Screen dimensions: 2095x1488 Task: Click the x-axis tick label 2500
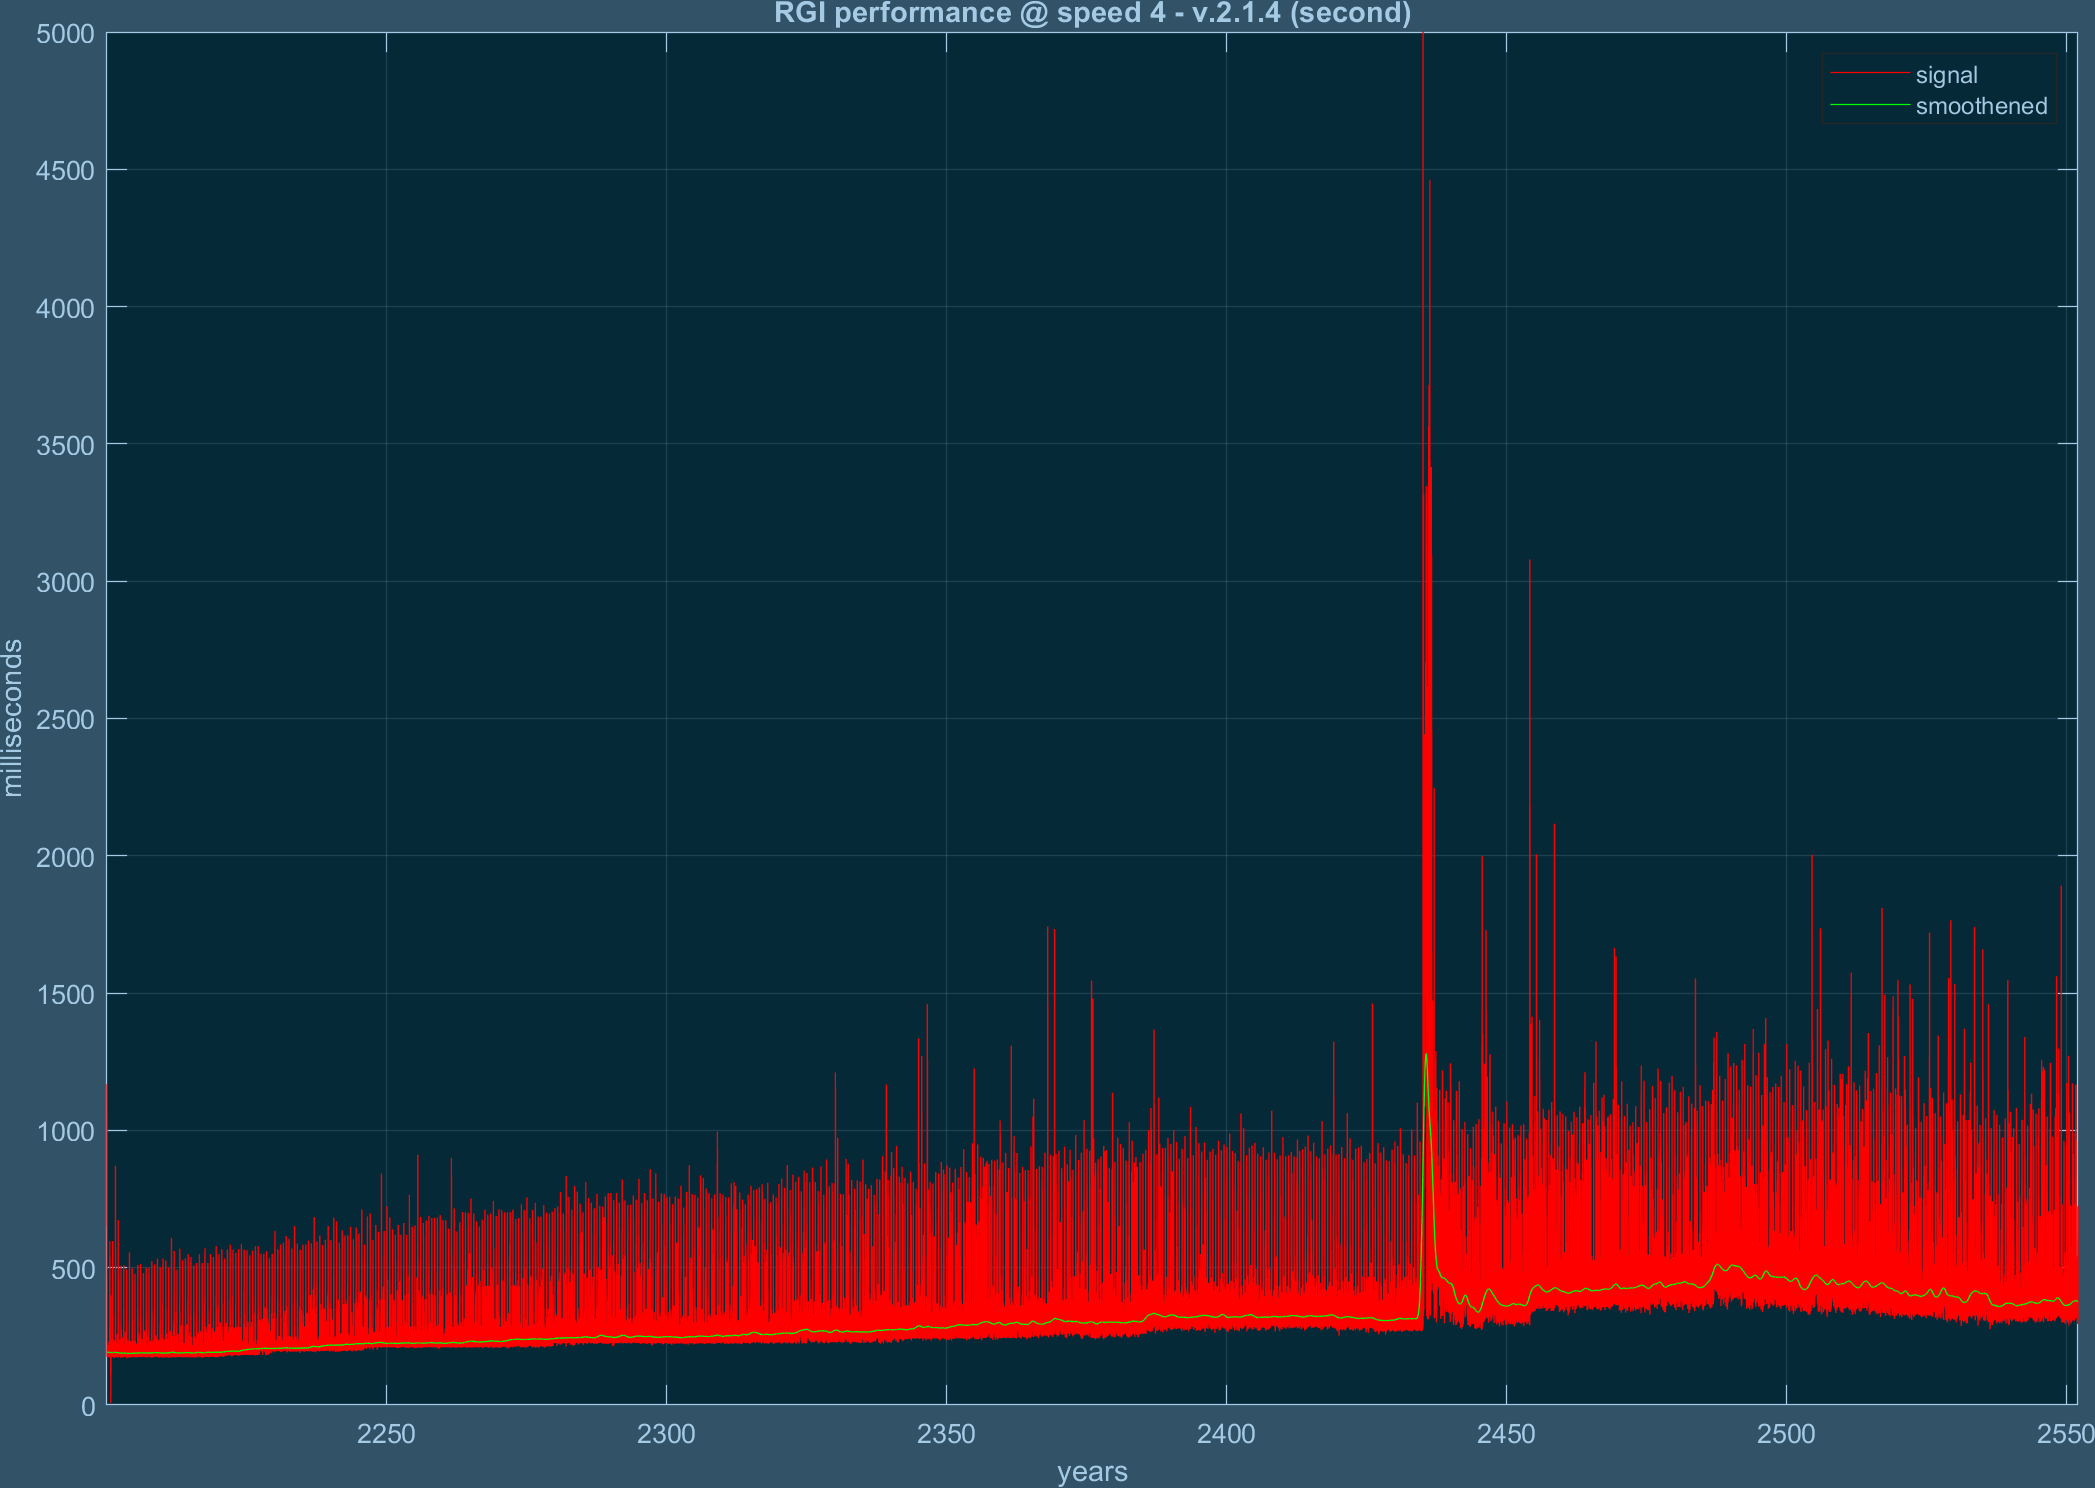click(x=1786, y=1434)
